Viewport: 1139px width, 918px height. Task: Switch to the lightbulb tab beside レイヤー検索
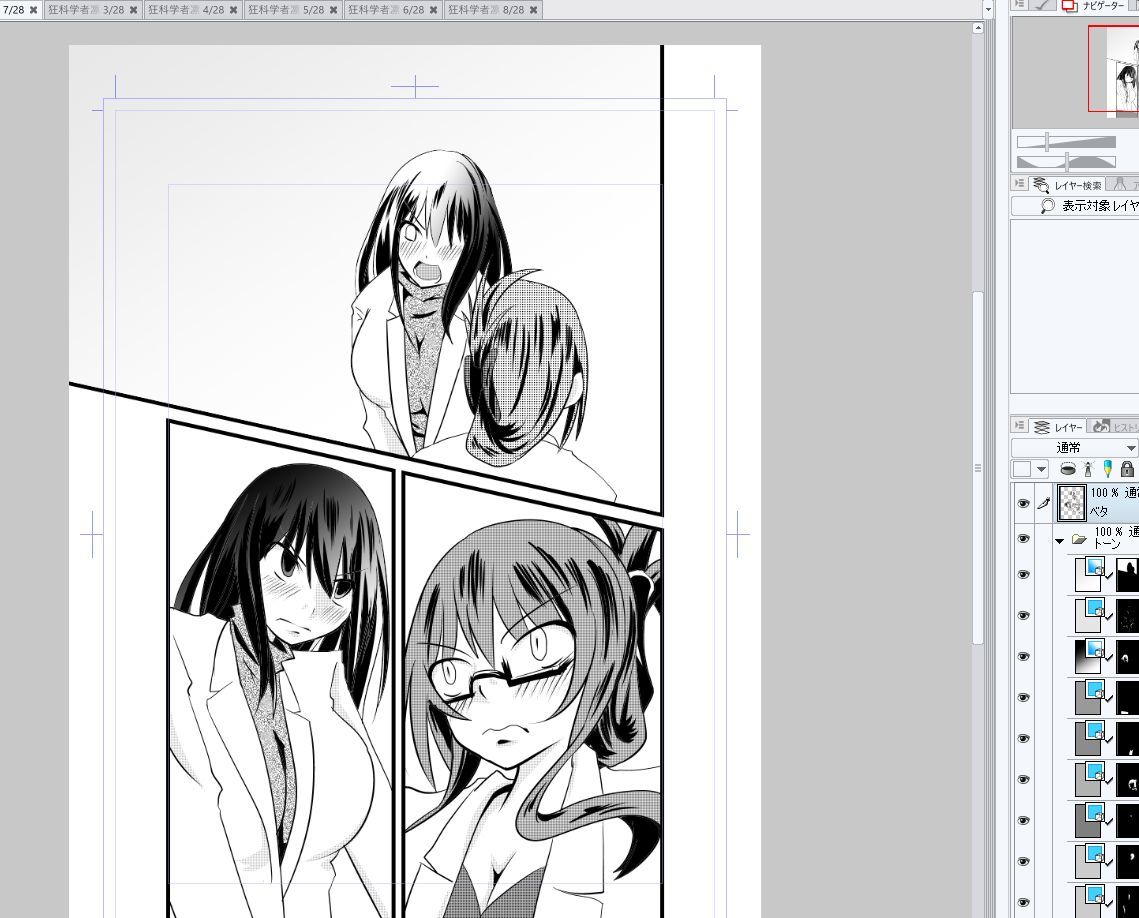[1122, 184]
